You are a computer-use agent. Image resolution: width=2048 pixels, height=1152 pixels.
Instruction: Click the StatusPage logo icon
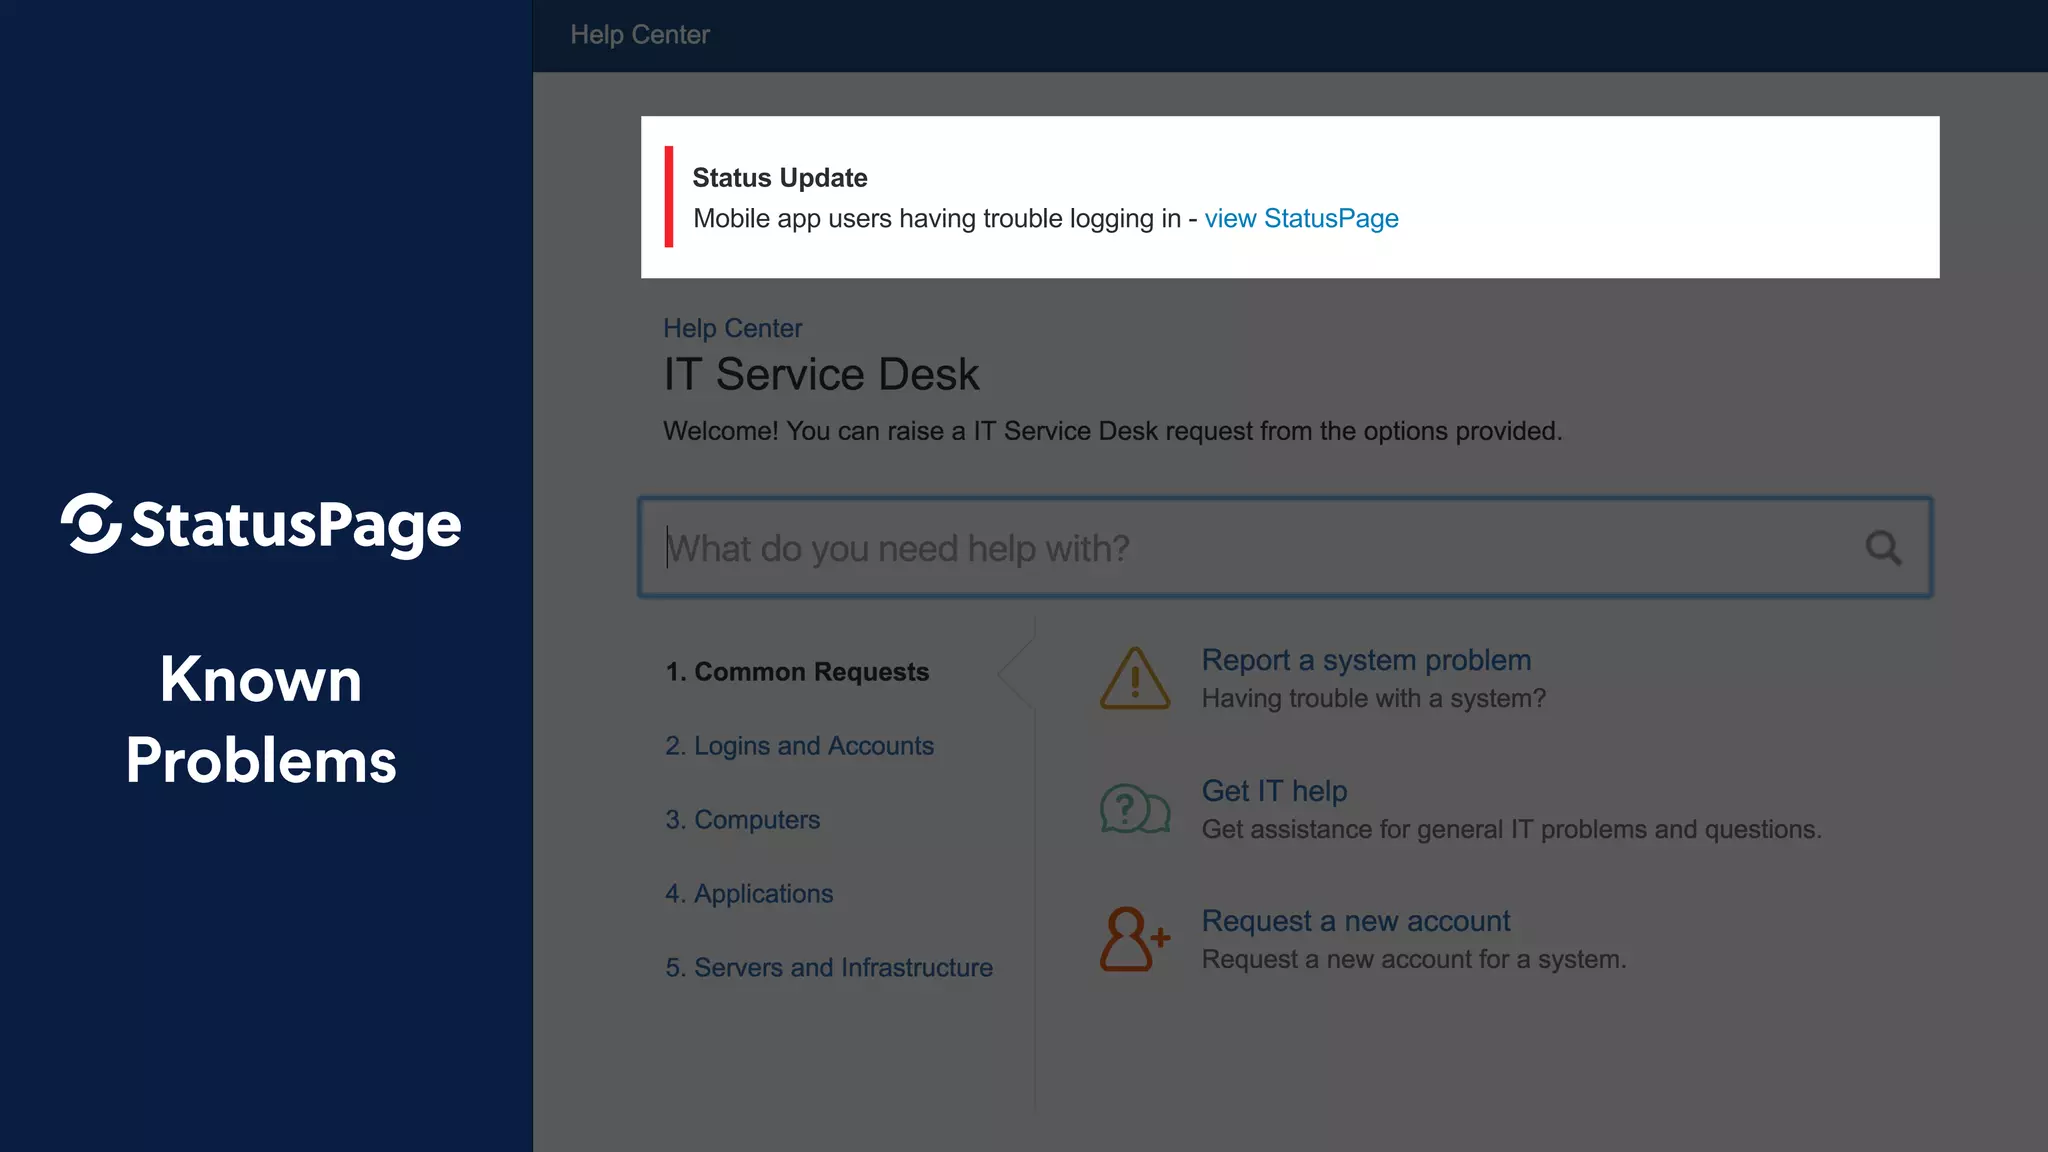pyautogui.click(x=91, y=523)
